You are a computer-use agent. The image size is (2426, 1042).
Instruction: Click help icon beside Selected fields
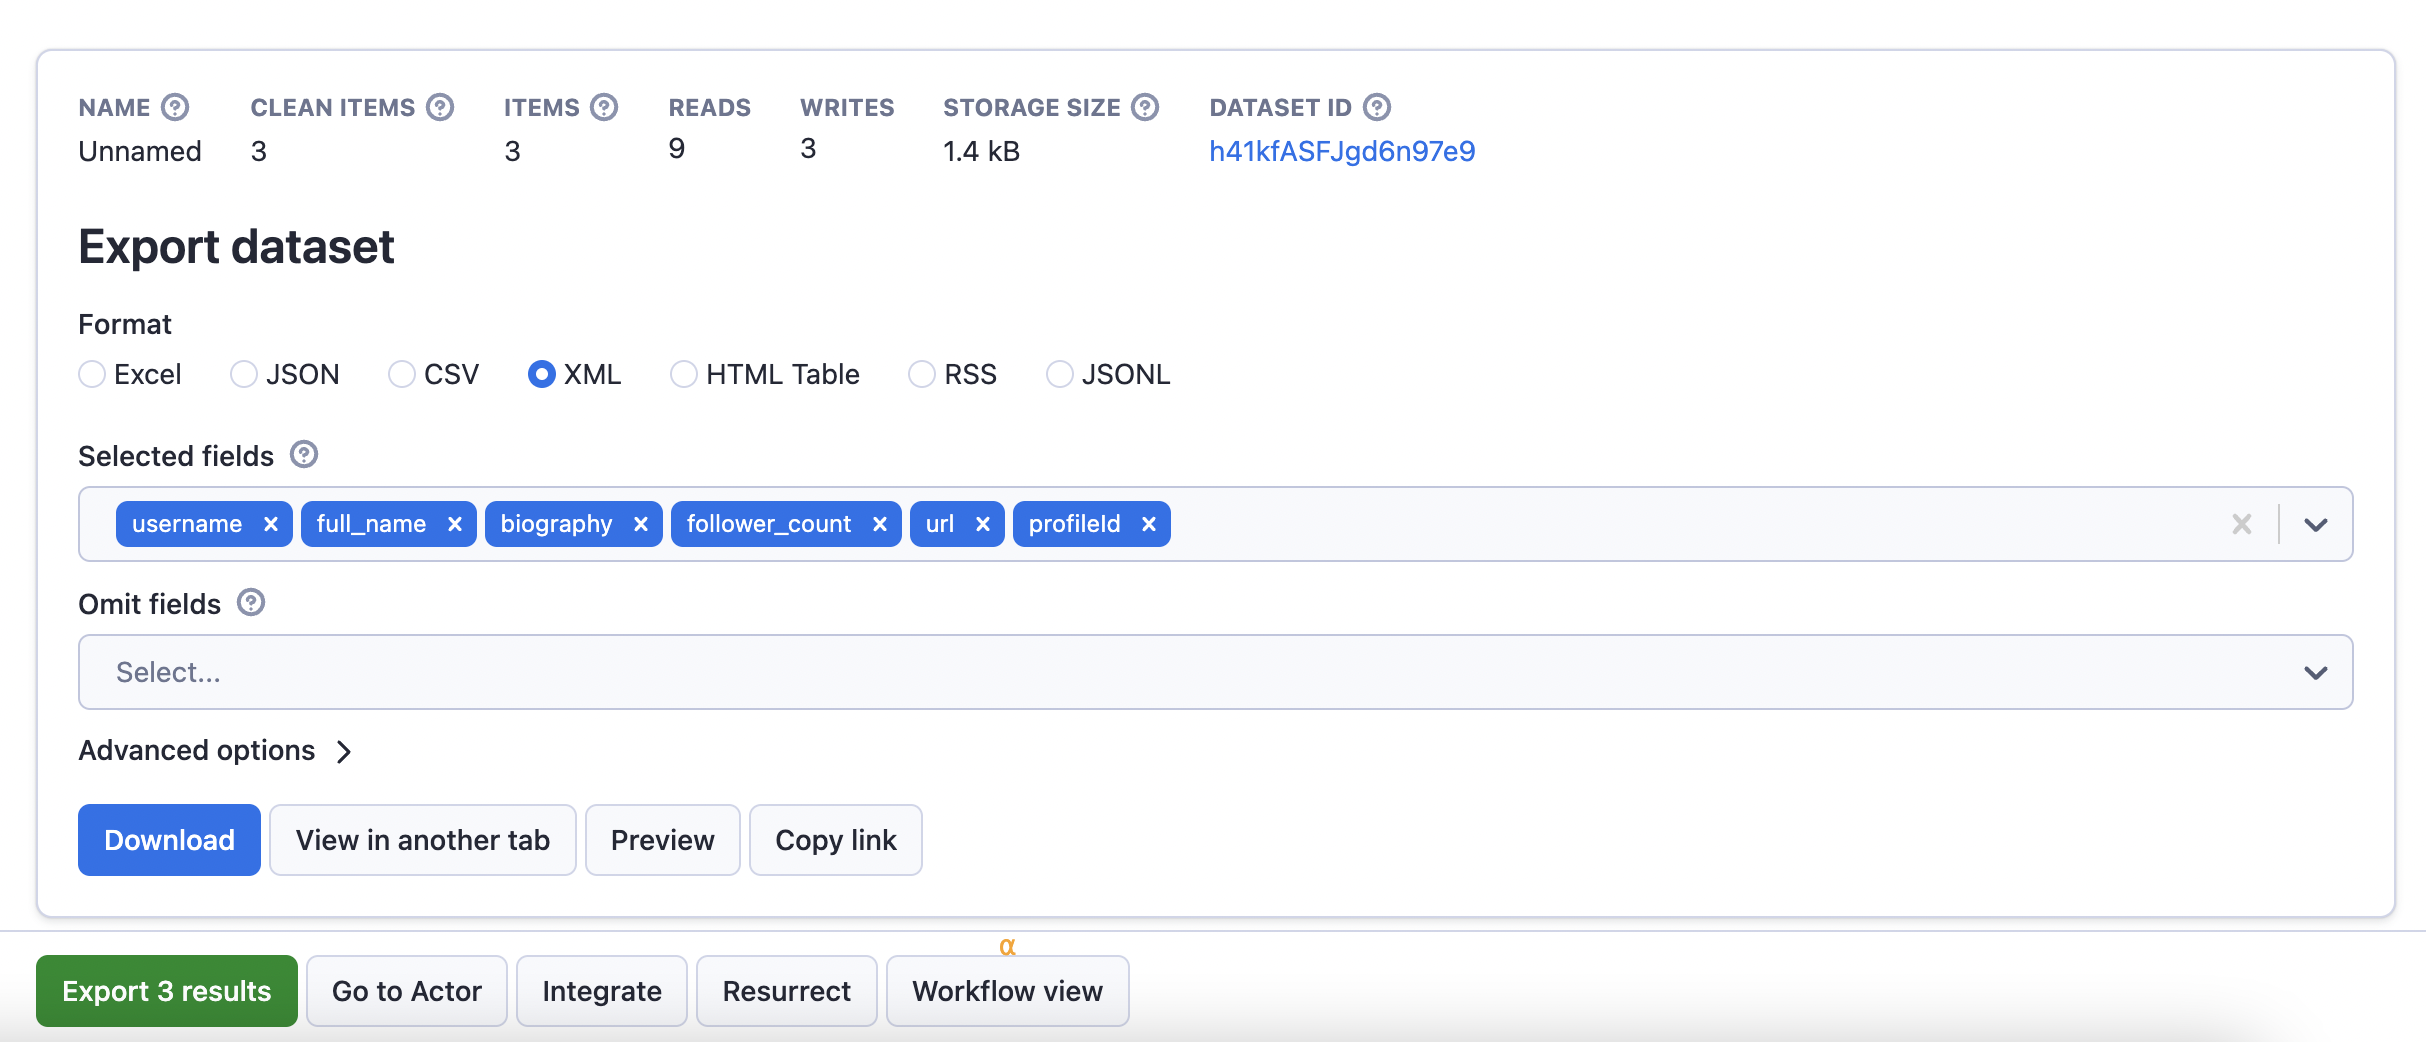304,455
